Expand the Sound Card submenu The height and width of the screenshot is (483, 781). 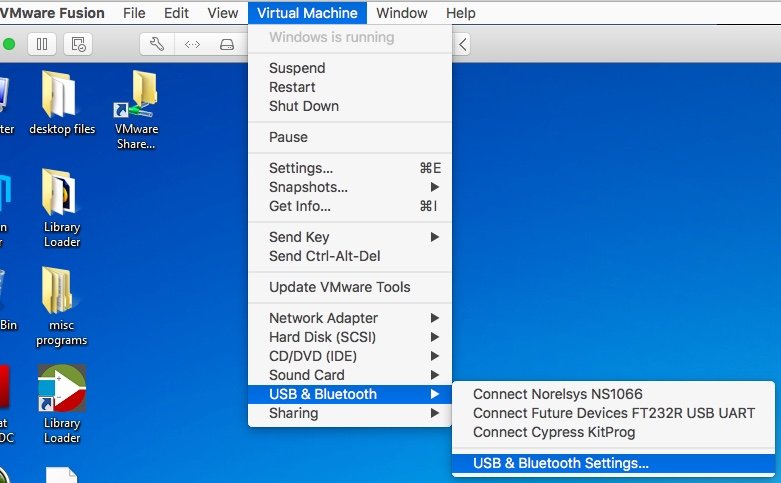[x=350, y=375]
